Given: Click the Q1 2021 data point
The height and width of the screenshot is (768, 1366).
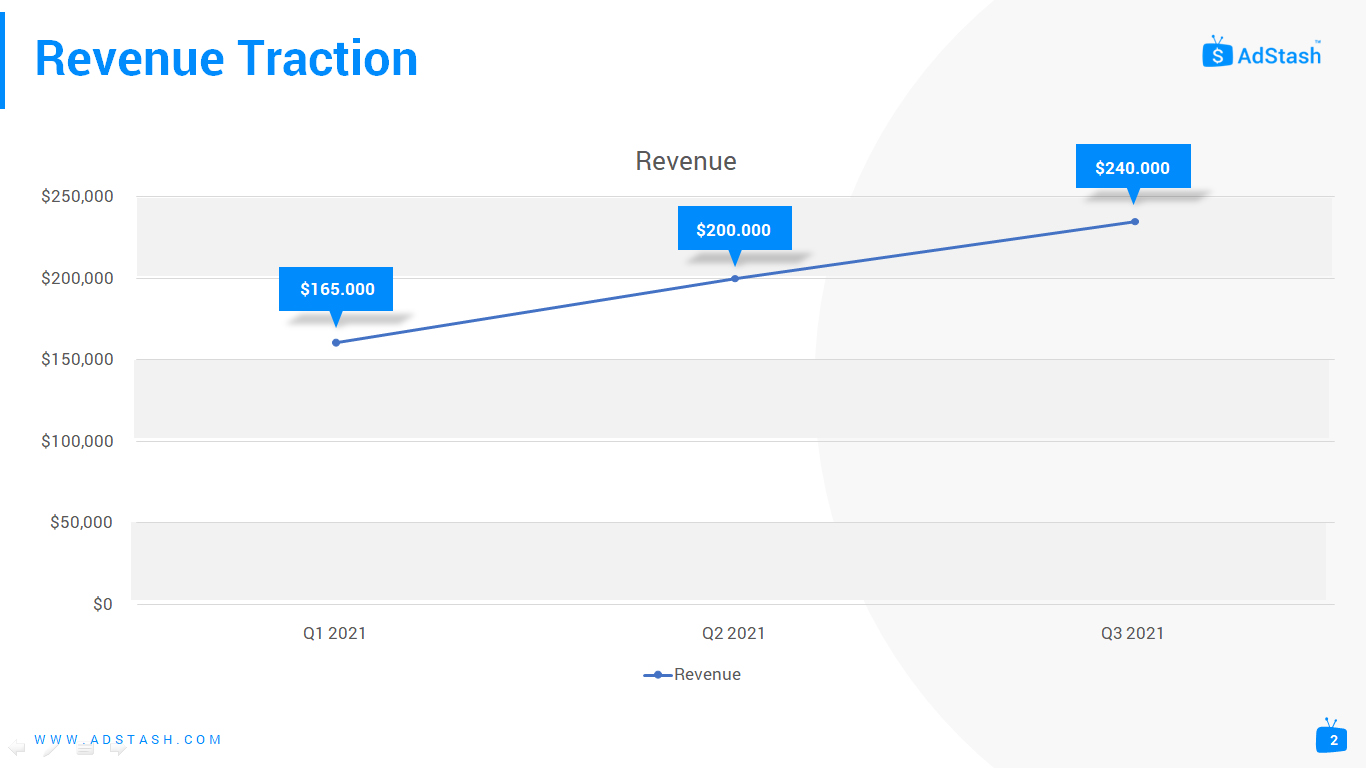Looking at the screenshot, I should tap(336, 342).
